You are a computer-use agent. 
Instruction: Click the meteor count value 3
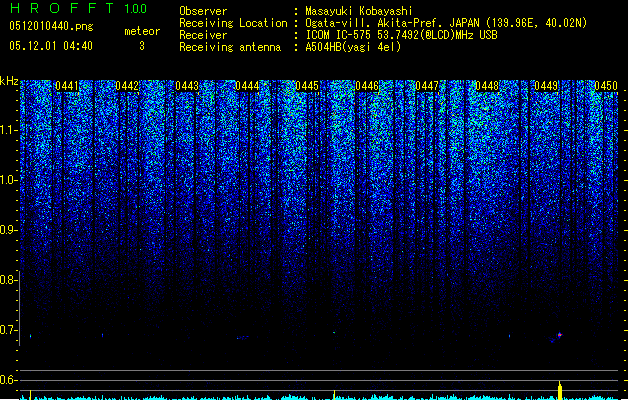click(142, 46)
